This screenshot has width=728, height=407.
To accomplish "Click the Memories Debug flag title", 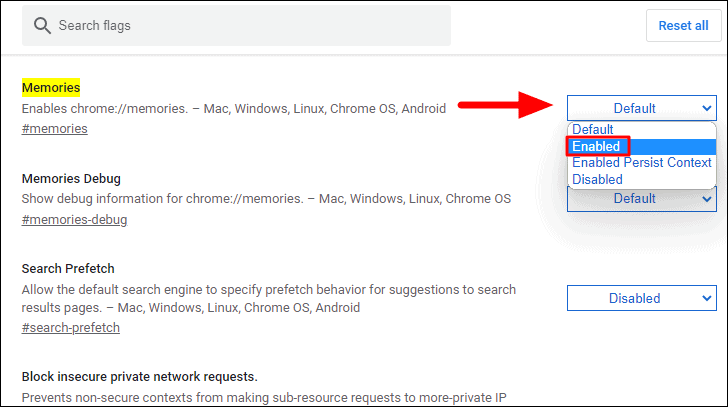I will (x=71, y=179).
